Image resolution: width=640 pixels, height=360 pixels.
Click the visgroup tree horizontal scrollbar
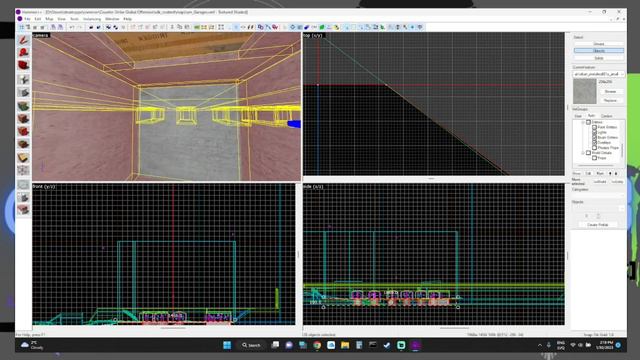click(596, 165)
